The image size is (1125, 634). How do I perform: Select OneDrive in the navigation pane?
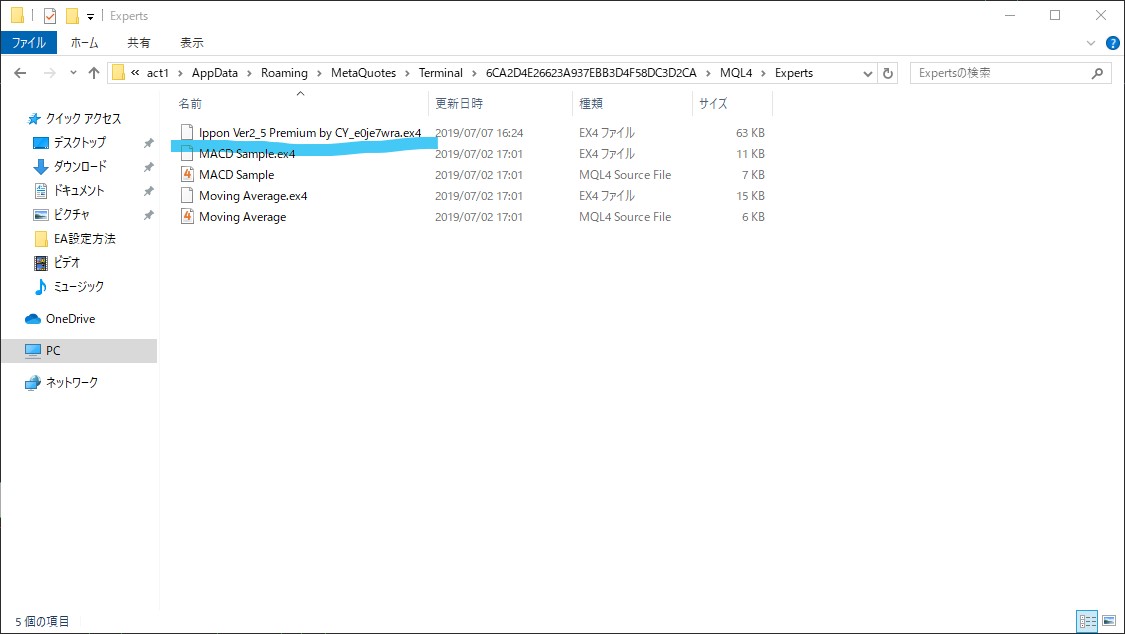(70, 319)
